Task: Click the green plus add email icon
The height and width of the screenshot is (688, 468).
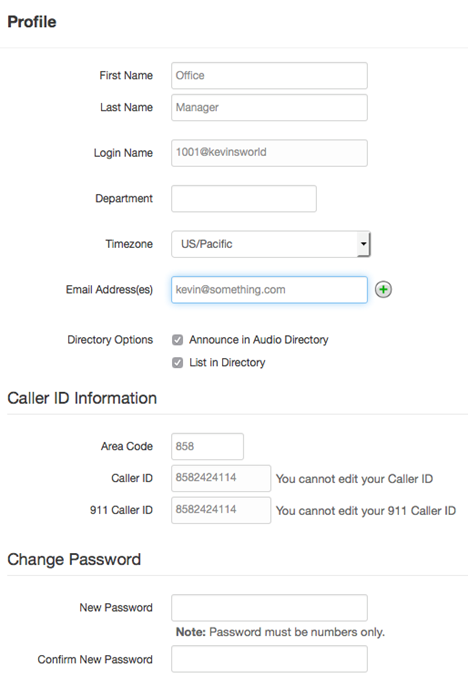Action: [383, 290]
